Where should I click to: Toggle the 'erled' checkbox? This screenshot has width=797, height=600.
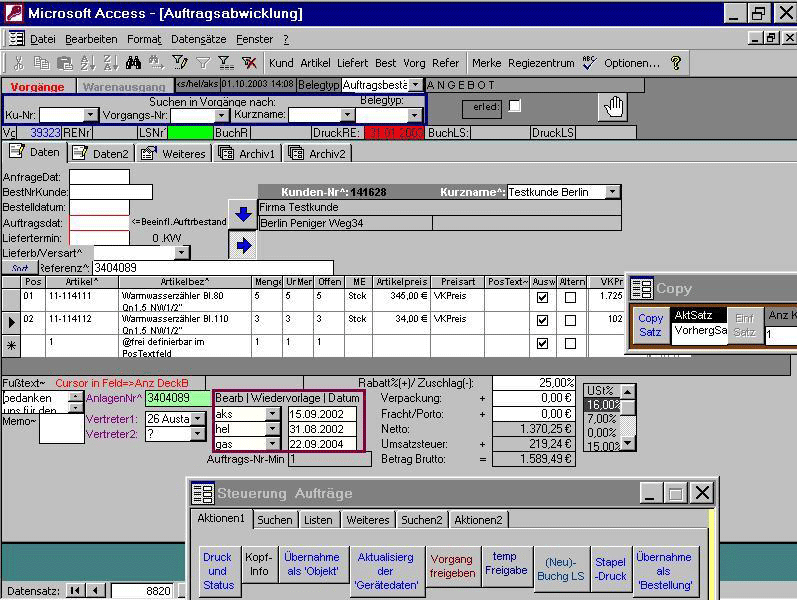click(x=514, y=106)
